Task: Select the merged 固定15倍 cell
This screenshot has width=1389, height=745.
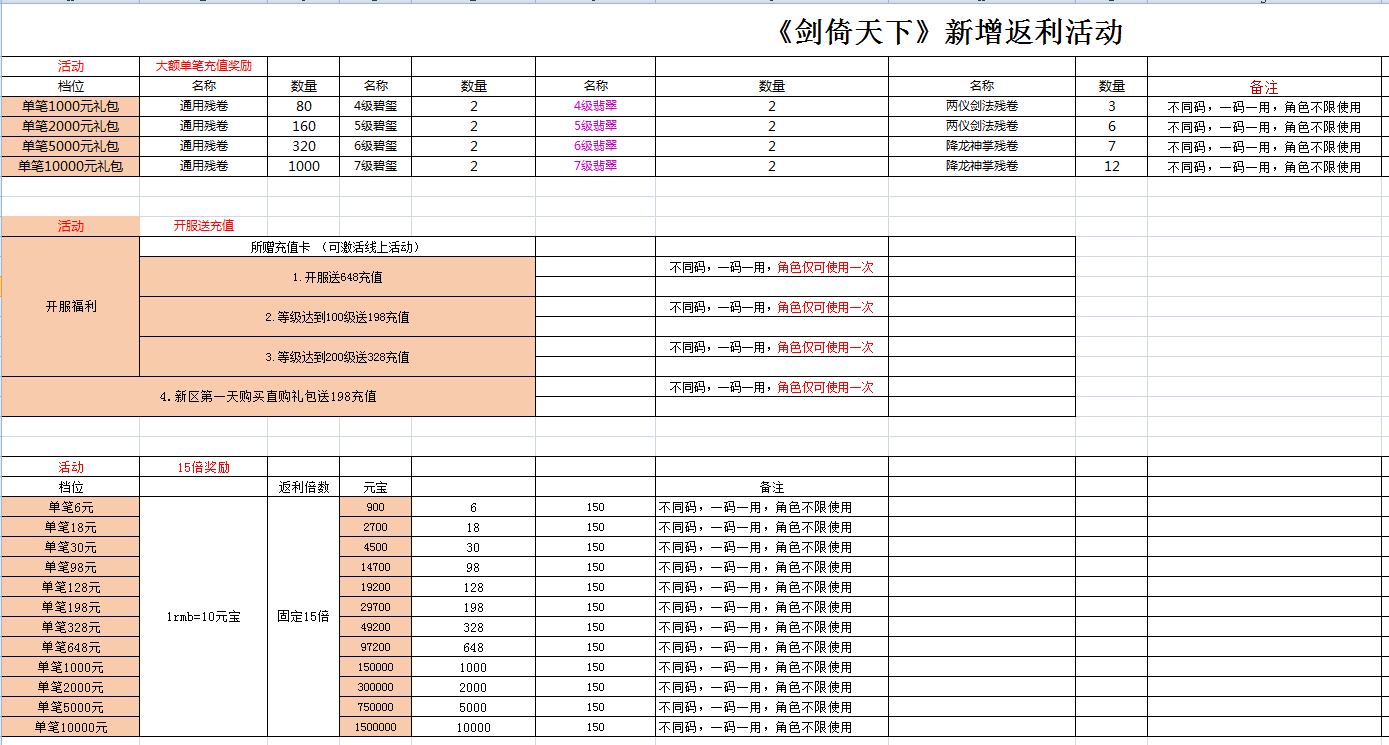Action: point(304,617)
